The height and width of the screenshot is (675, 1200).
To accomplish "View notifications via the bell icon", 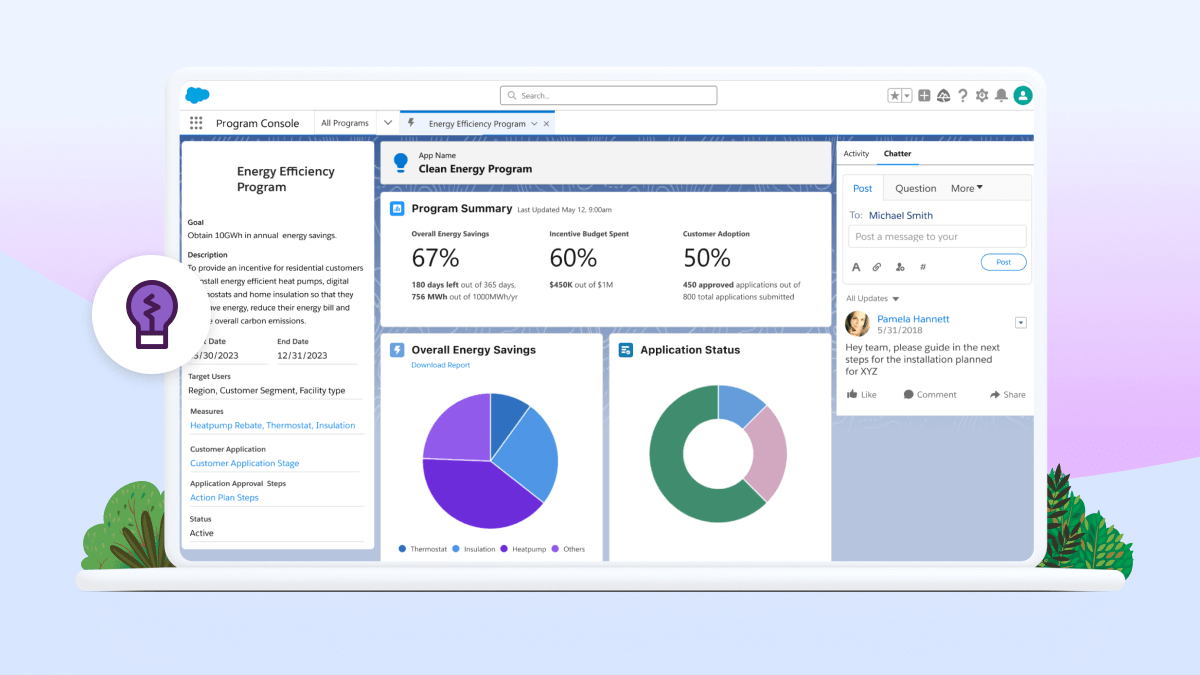I will [x=1003, y=95].
